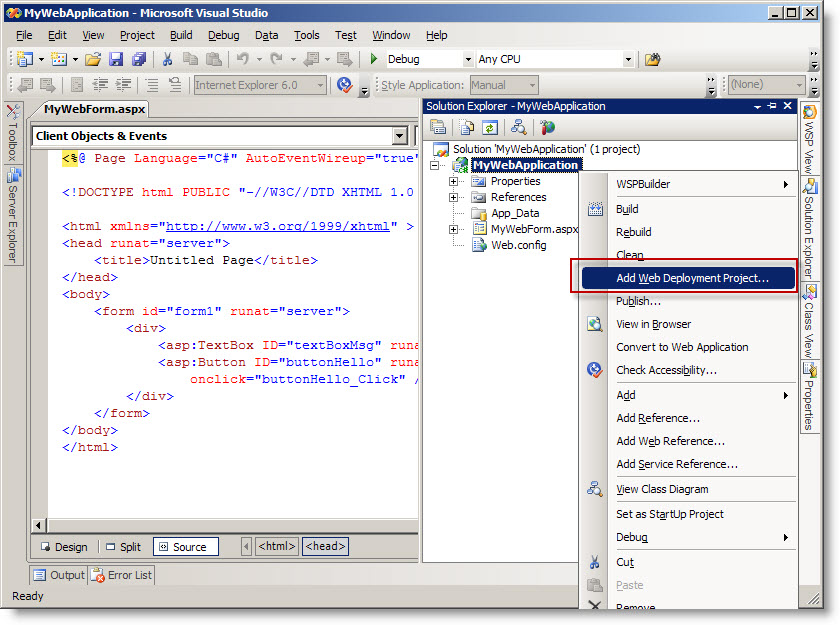The width and height of the screenshot is (840, 625).
Task: Click the Open File folder icon
Action: tap(93, 60)
